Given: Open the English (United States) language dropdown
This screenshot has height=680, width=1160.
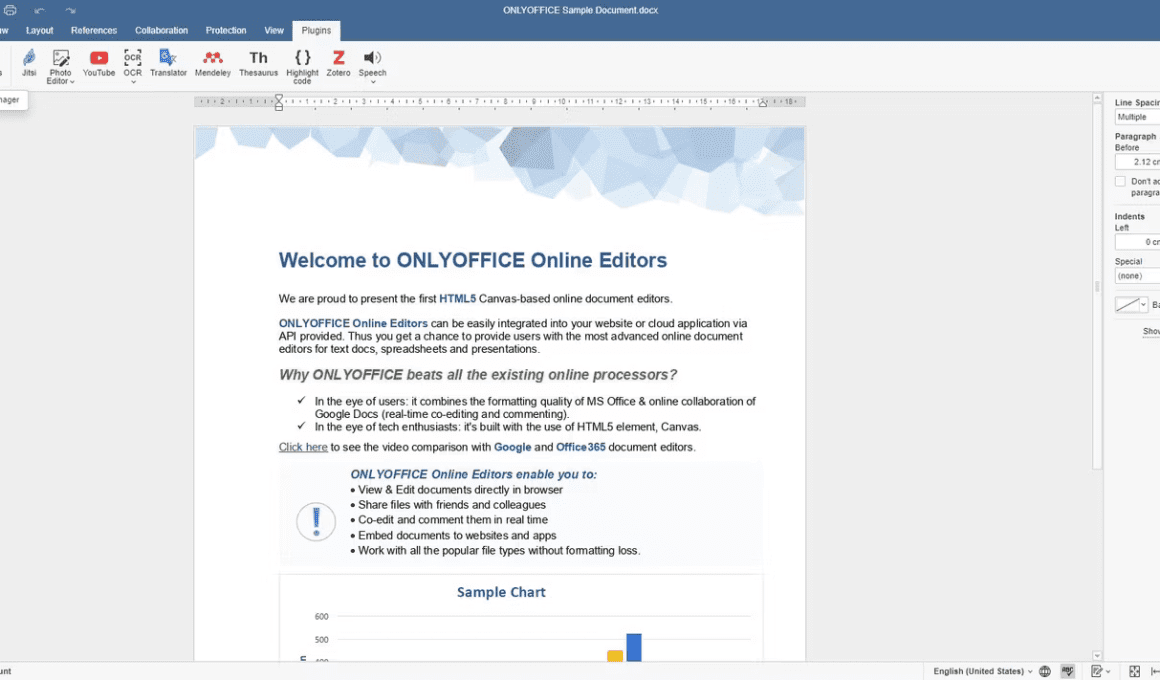Looking at the screenshot, I should click(982, 671).
